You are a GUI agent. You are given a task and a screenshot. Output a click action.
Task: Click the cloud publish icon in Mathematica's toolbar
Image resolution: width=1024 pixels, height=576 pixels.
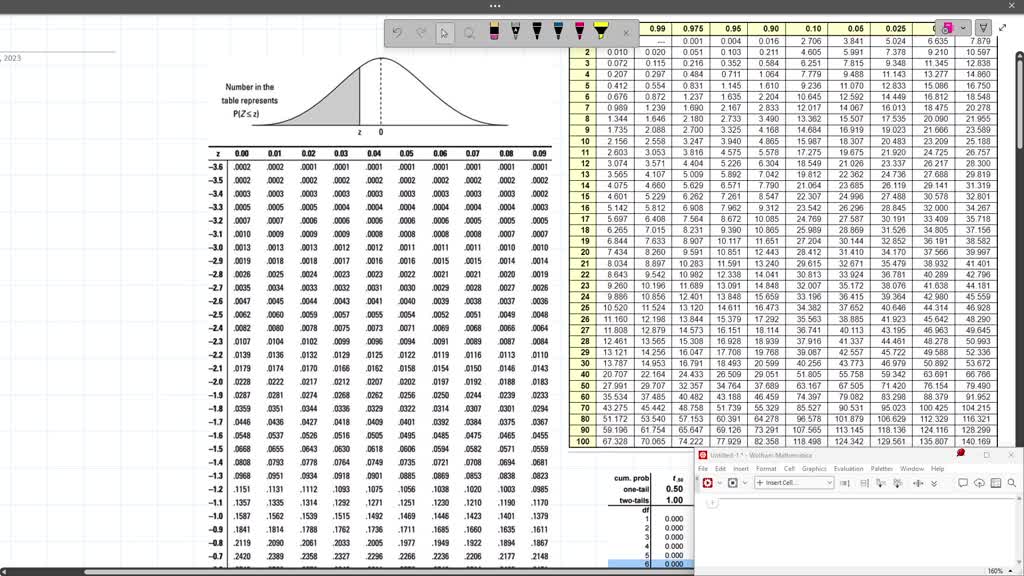coord(980,484)
